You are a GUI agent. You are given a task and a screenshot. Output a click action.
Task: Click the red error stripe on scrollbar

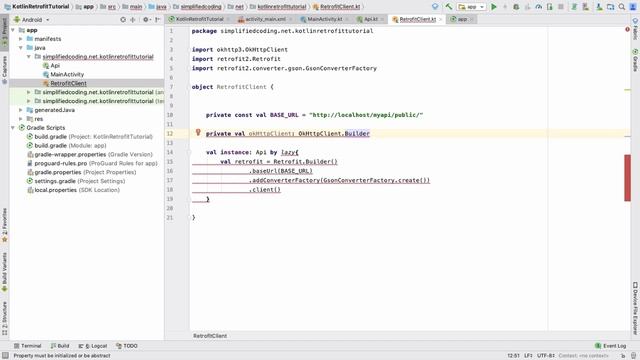click(627, 178)
